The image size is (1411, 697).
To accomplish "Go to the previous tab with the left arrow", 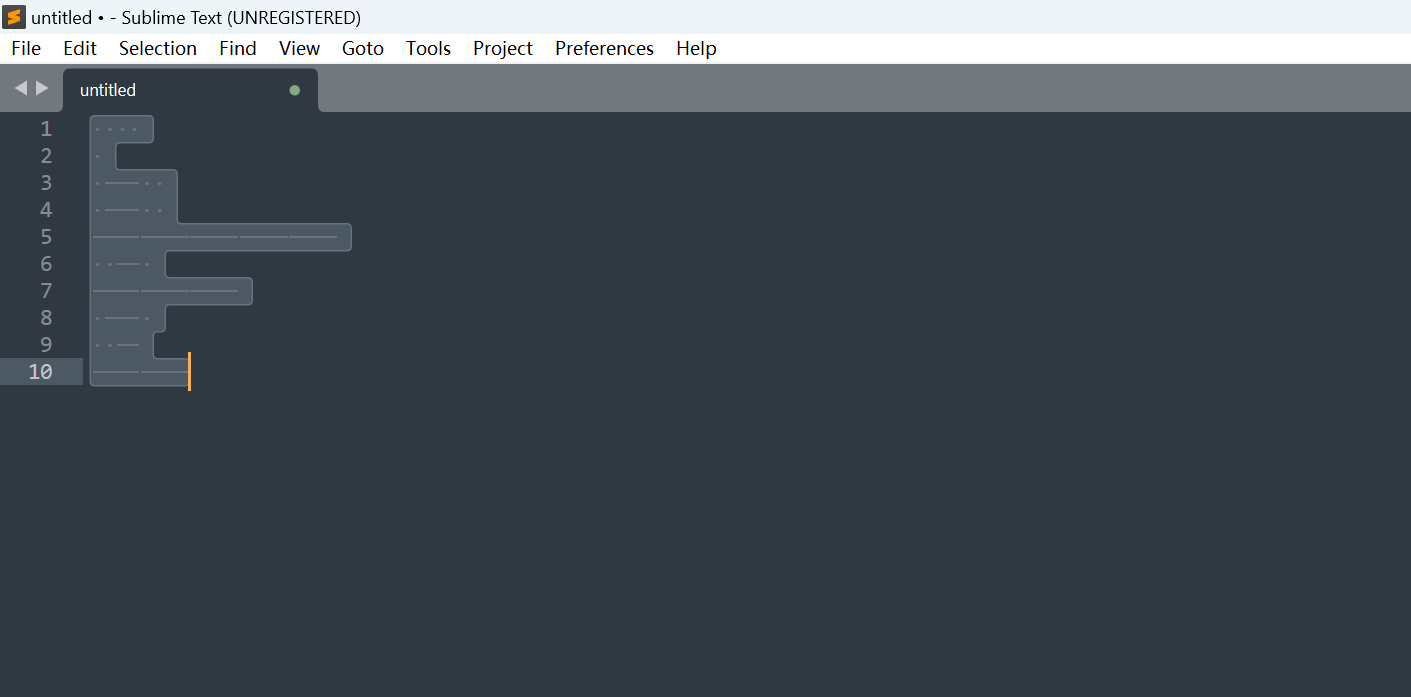I will (20, 88).
